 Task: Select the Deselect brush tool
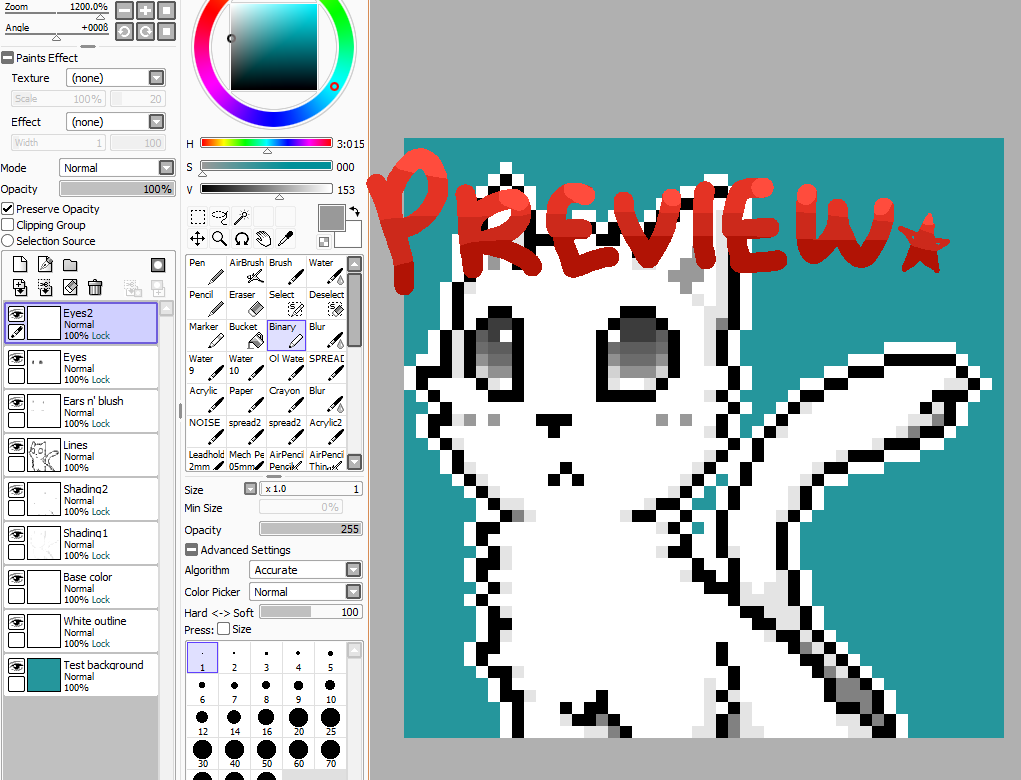pyautogui.click(x=326, y=303)
